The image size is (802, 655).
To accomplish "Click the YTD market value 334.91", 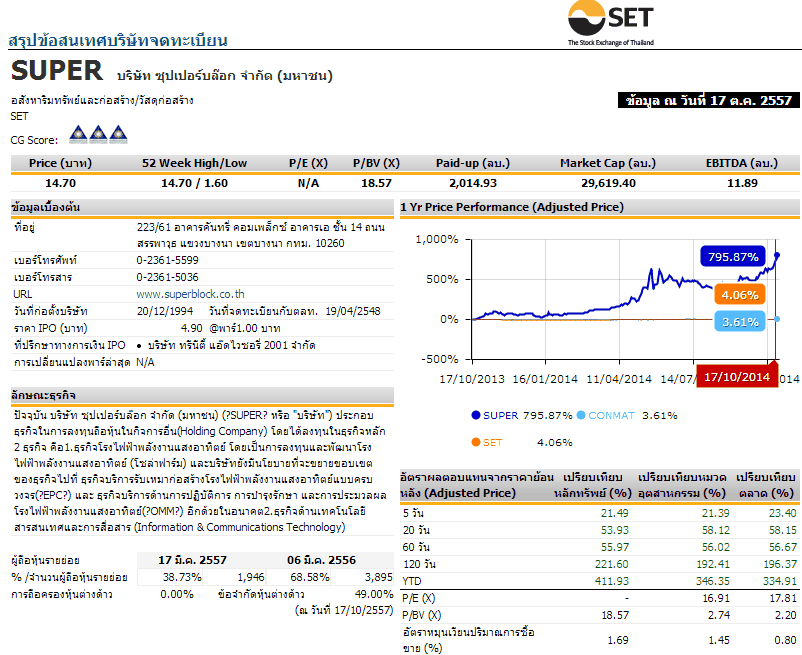I will [x=779, y=581].
